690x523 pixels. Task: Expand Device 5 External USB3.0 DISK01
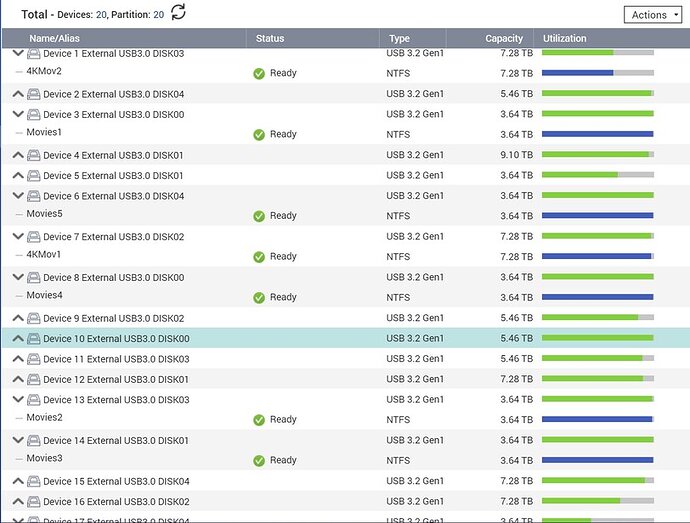(x=18, y=175)
